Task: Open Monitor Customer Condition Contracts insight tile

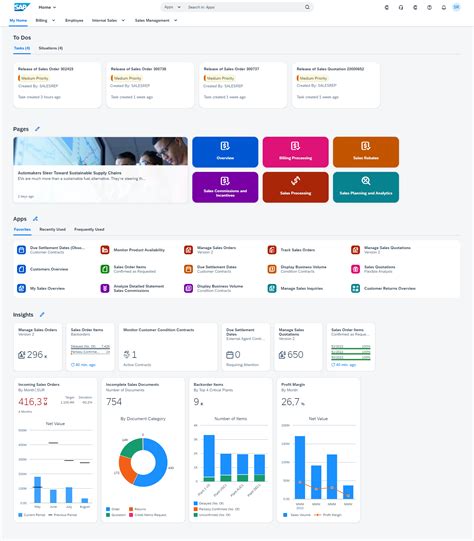Action: pyautogui.click(x=168, y=347)
